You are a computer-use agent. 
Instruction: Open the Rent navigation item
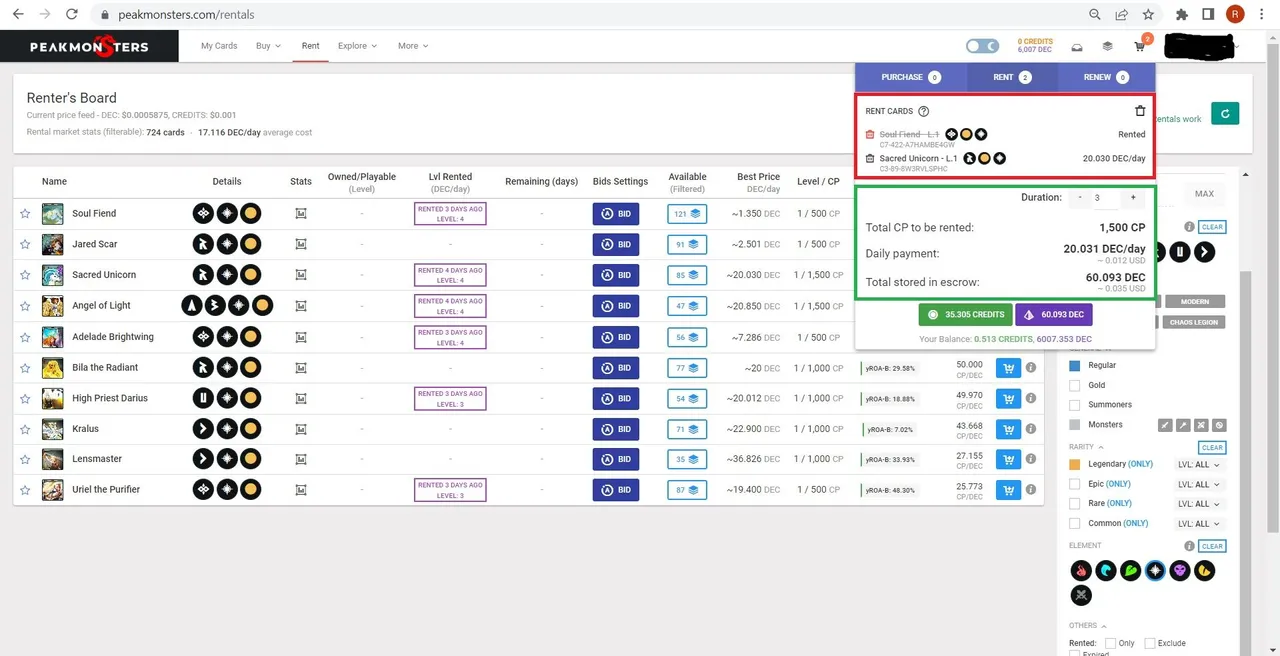[x=311, y=46]
